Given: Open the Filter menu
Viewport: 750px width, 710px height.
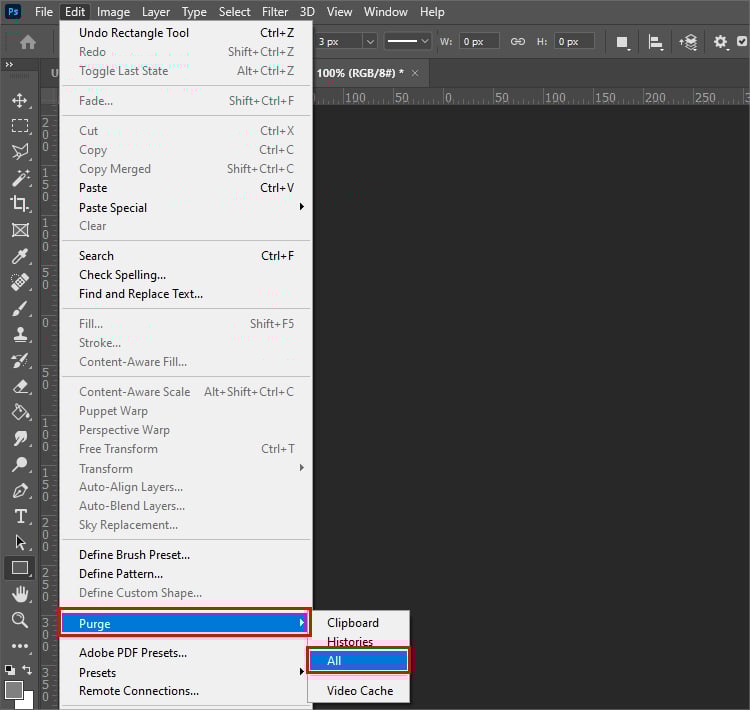Looking at the screenshot, I should tap(275, 11).
